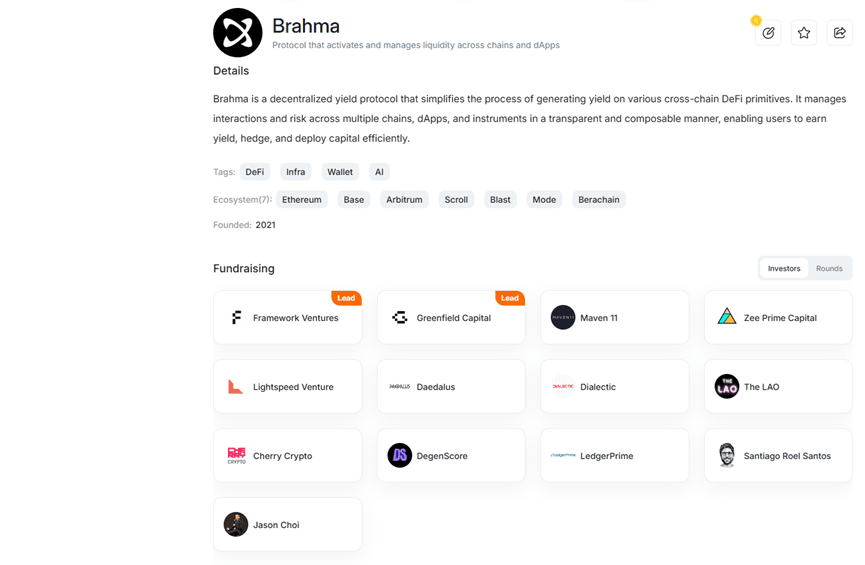Click the Wallet tag
Screen dimensions: 865x565
[340, 172]
